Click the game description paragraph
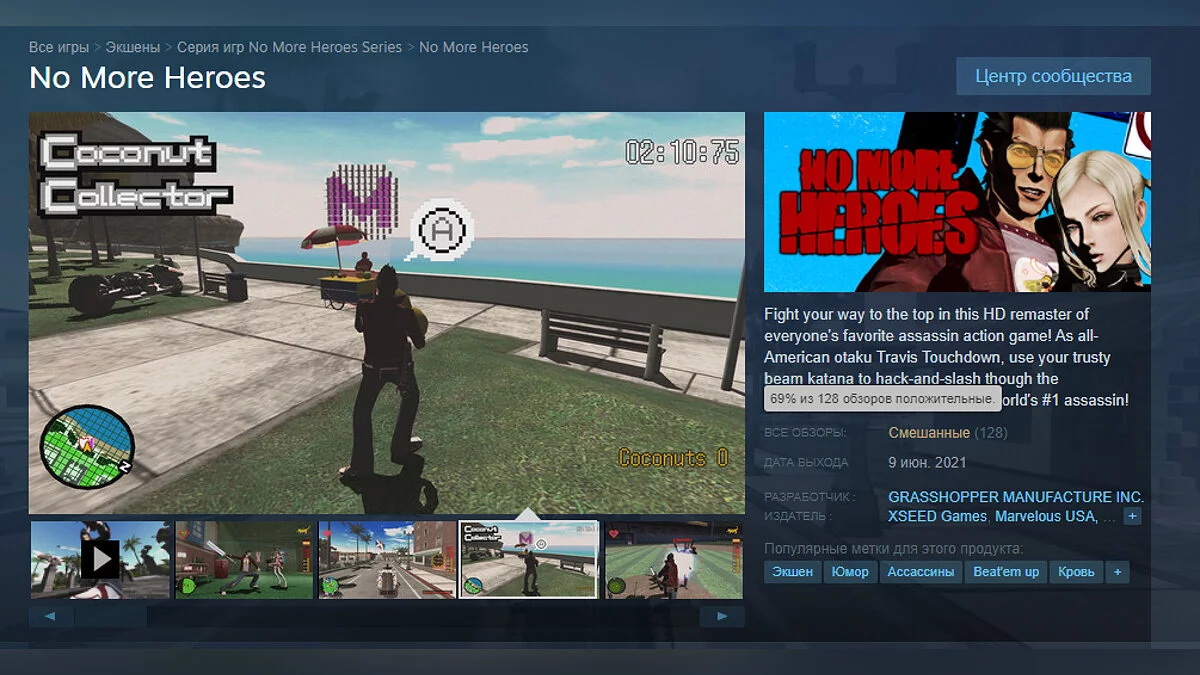 948,357
